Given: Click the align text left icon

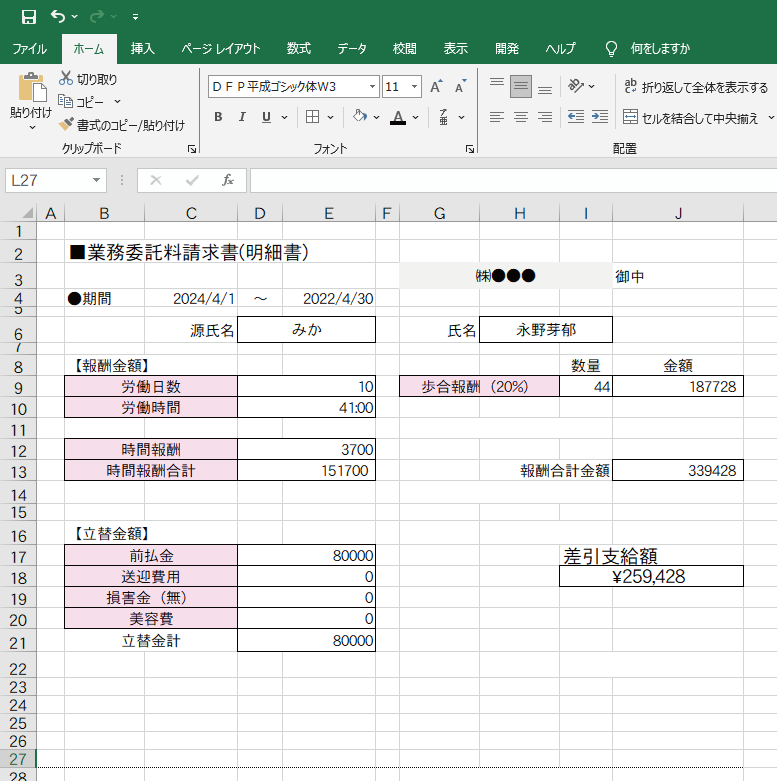Looking at the screenshot, I should (496, 117).
